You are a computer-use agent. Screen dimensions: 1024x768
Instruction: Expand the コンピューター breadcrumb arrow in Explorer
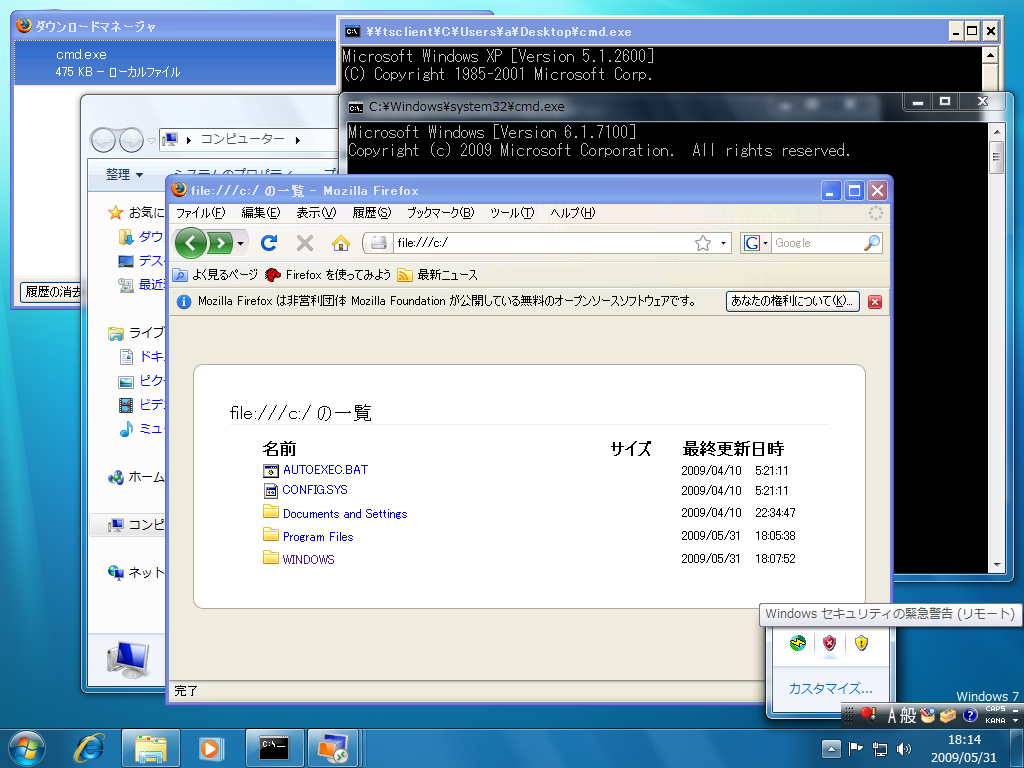[297, 140]
